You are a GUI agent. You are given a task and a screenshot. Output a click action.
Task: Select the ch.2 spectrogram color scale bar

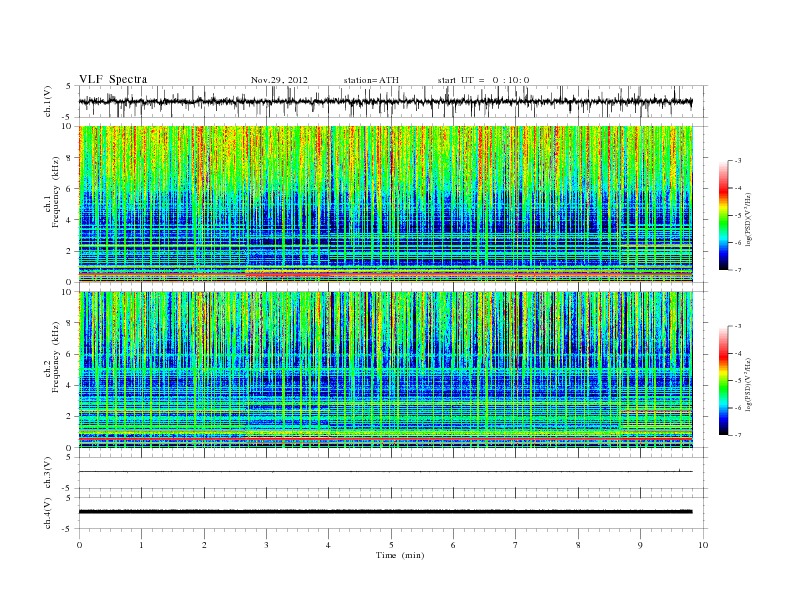[x=723, y=380]
